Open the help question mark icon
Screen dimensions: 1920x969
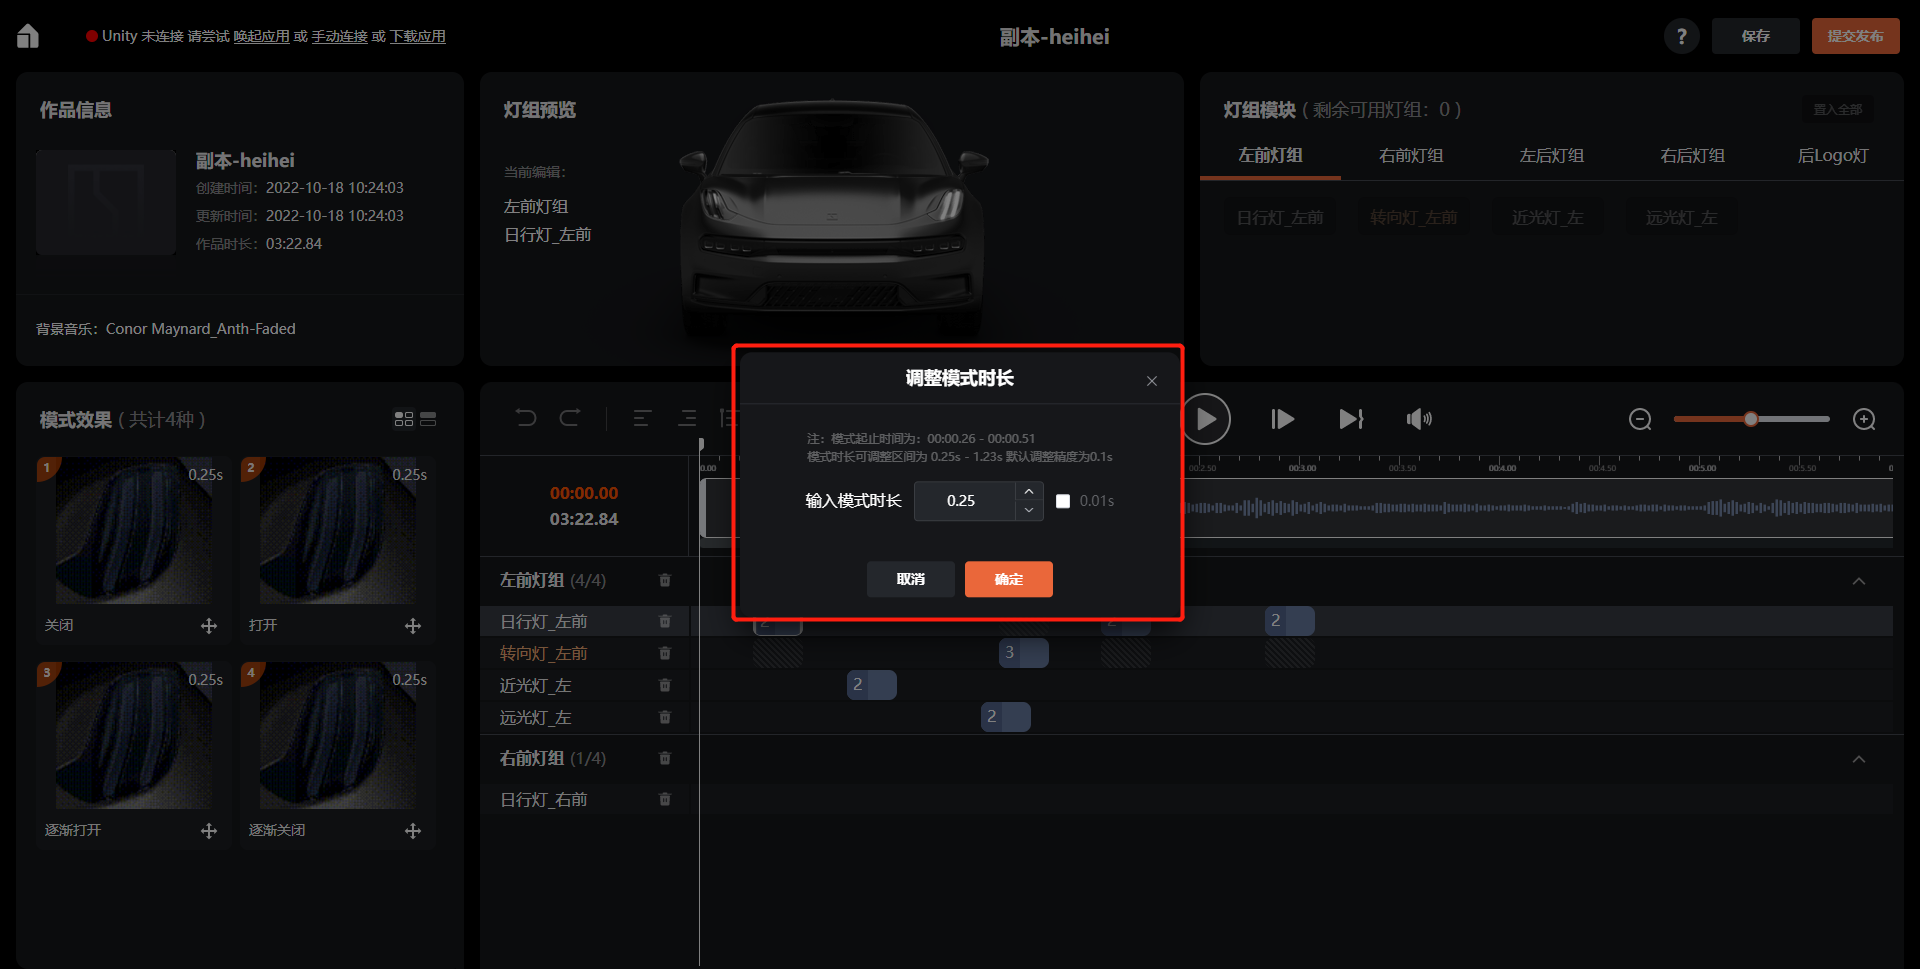(x=1682, y=36)
